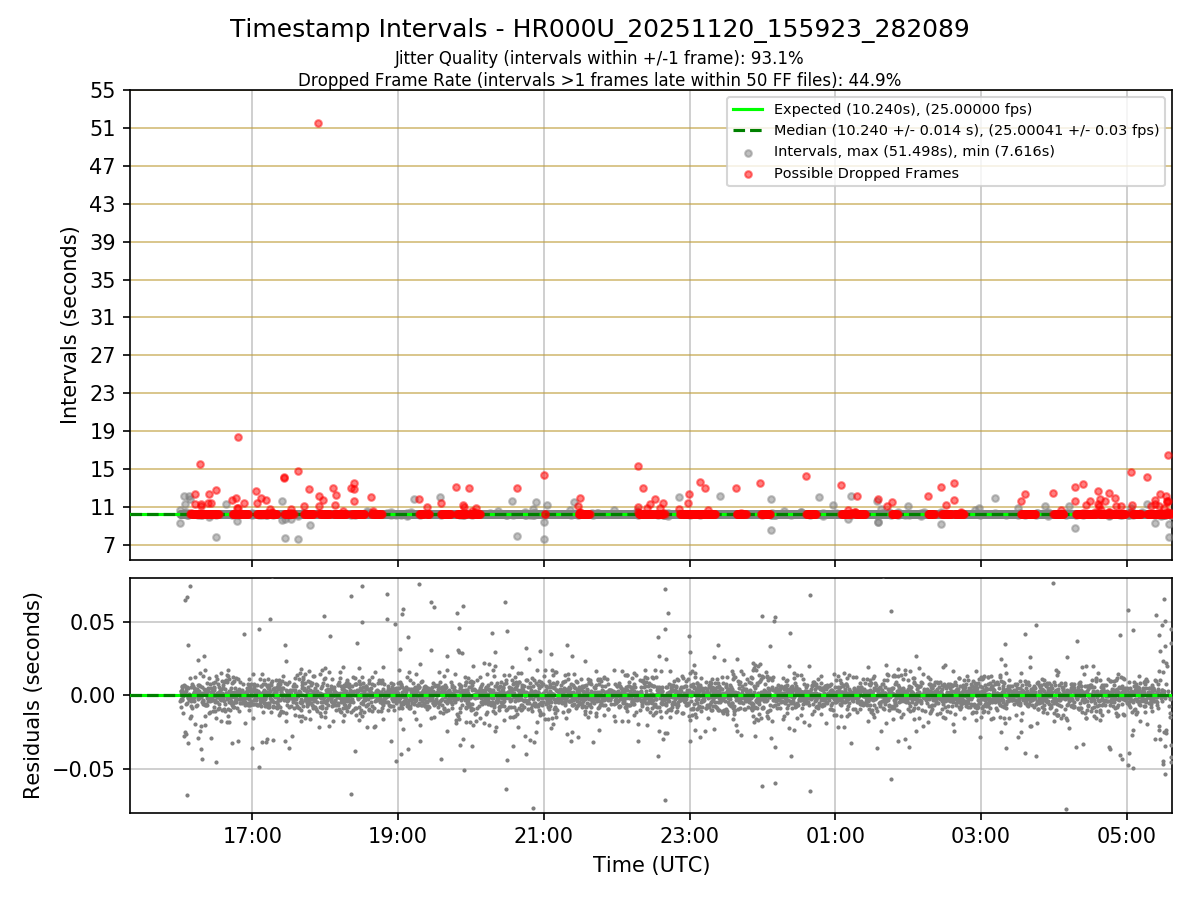Click the solid green line swatch in legend

click(x=748, y=109)
